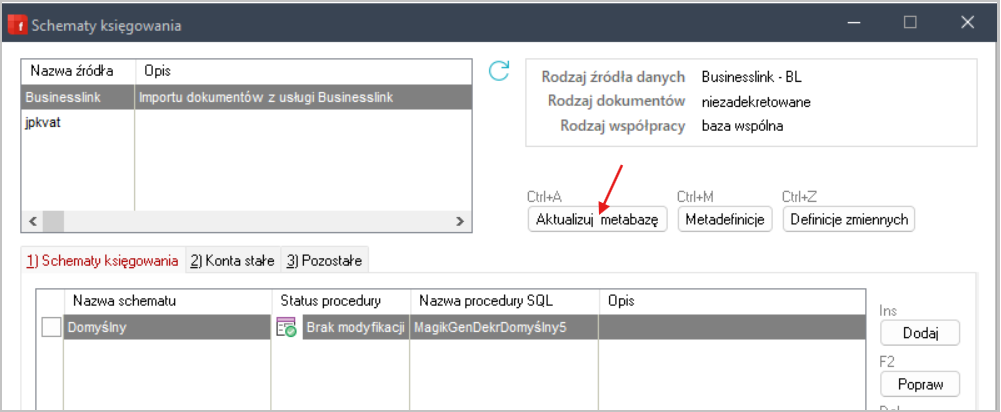
Task: Click 'Importu dokumentów z usługi Businesslink' cell
Action: pos(303,98)
